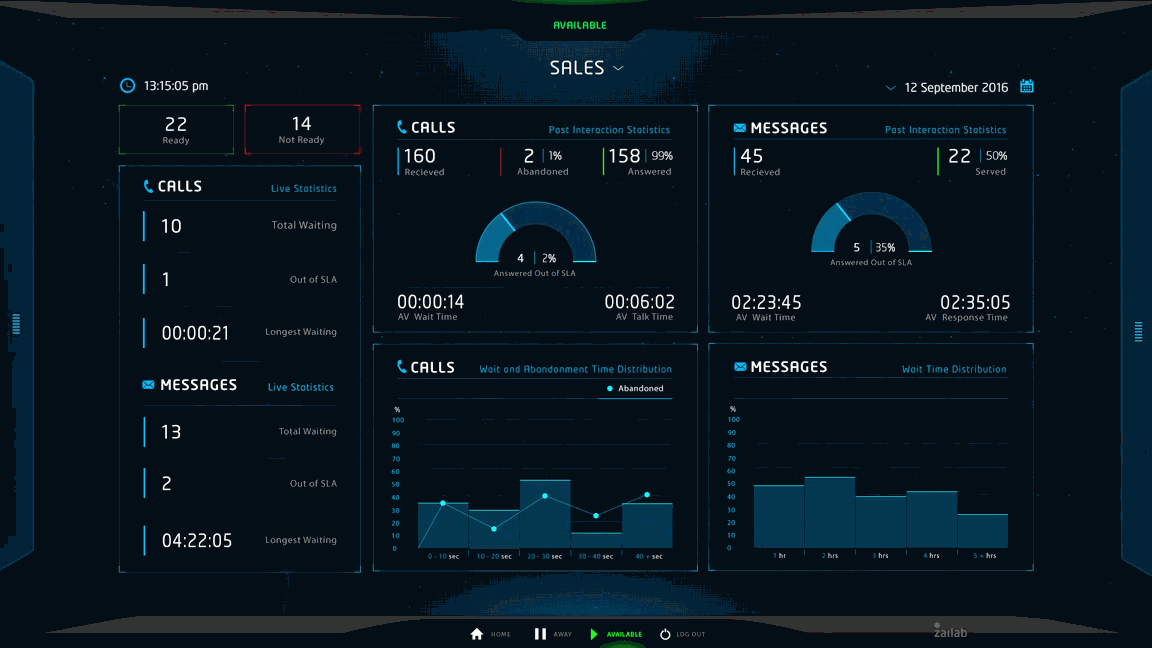Image resolution: width=1152 pixels, height=648 pixels.
Task: Open the calendar date picker icon
Action: coord(1027,87)
